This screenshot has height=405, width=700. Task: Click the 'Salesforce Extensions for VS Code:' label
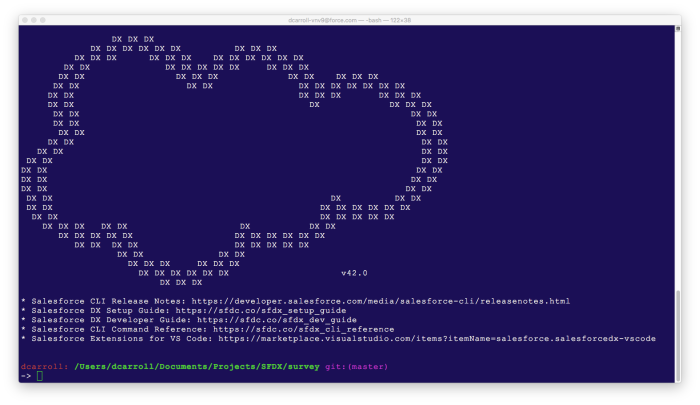[122, 339]
